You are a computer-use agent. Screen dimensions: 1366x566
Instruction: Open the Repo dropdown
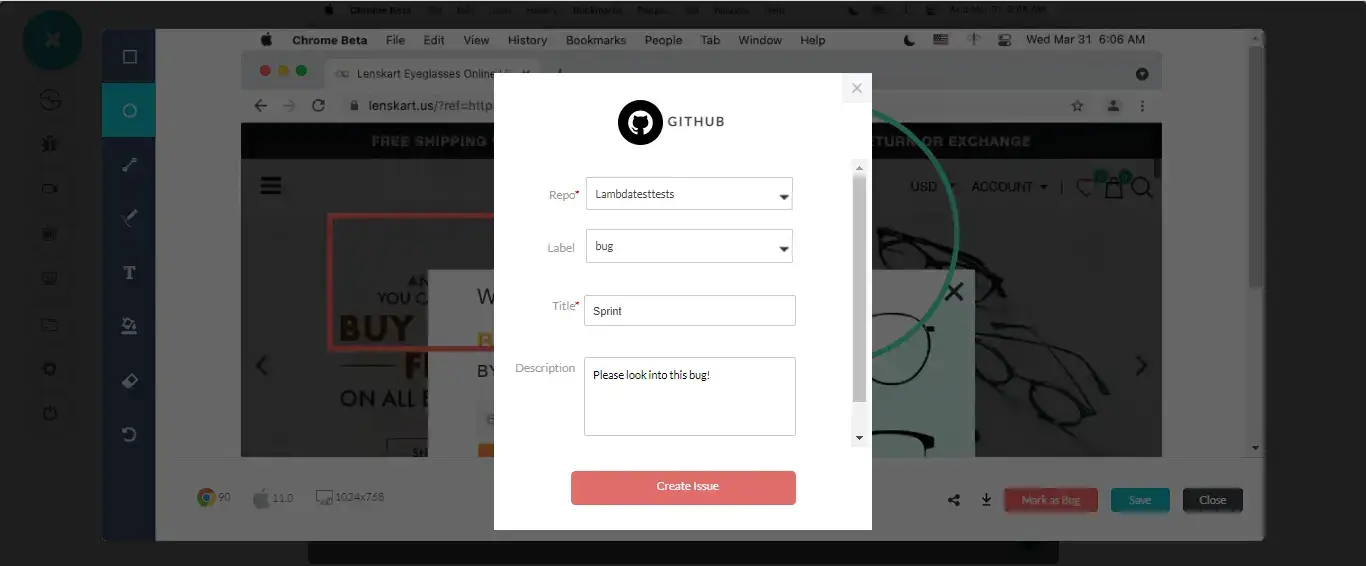(x=689, y=194)
